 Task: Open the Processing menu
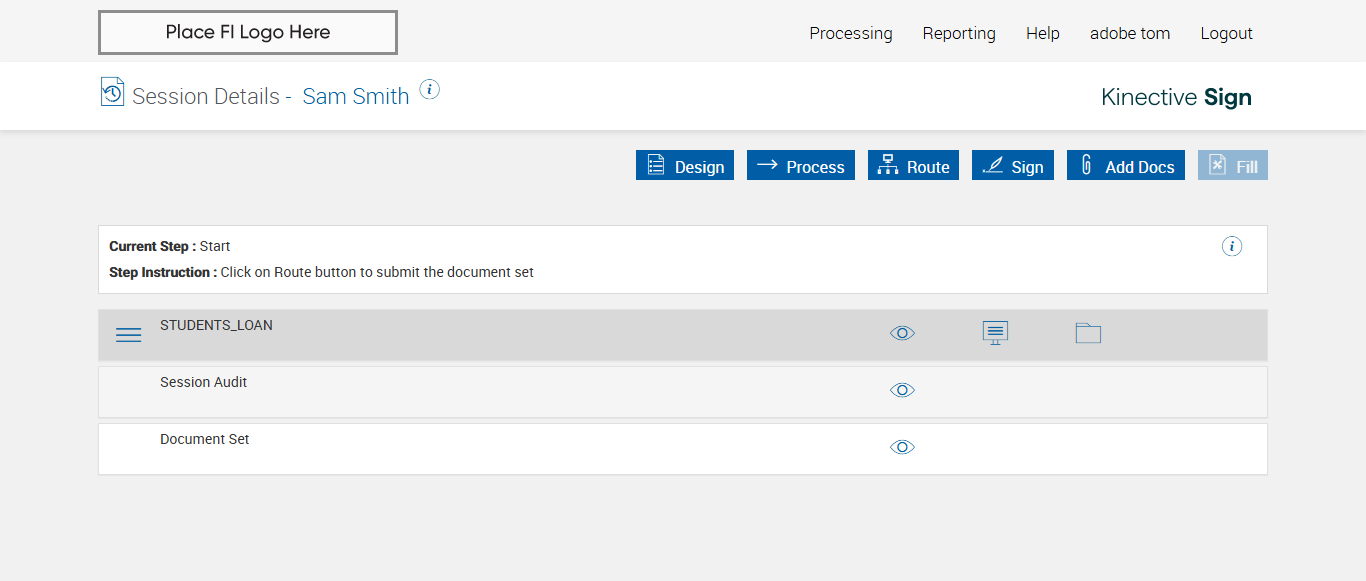coord(851,33)
